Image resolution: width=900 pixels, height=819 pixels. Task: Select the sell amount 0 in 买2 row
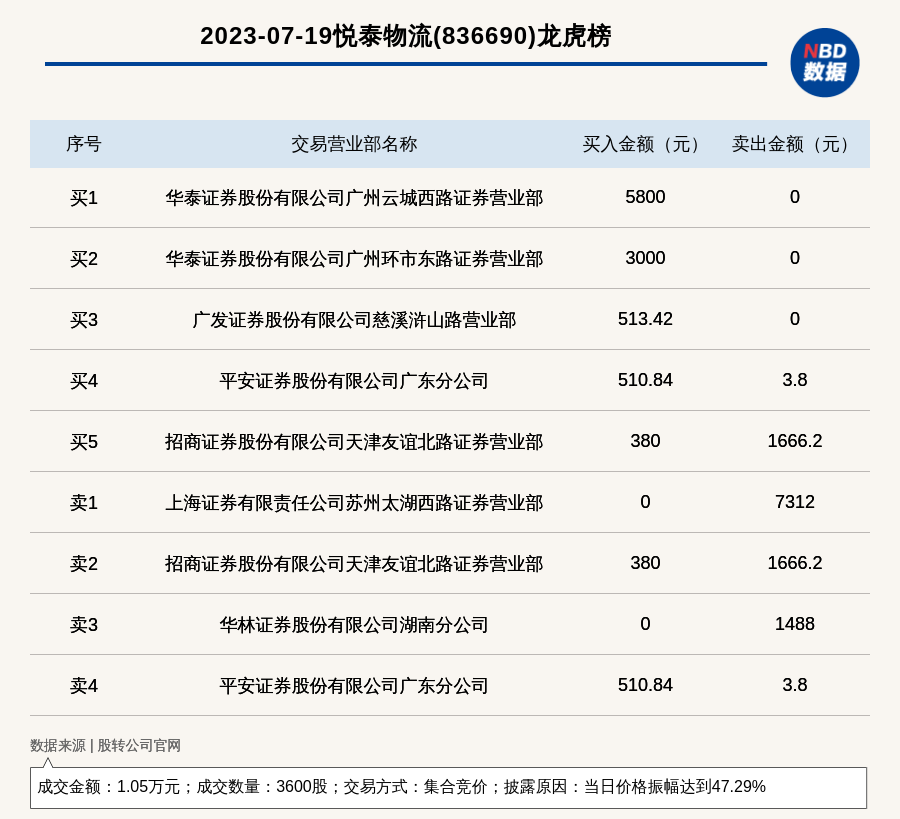[794, 258]
